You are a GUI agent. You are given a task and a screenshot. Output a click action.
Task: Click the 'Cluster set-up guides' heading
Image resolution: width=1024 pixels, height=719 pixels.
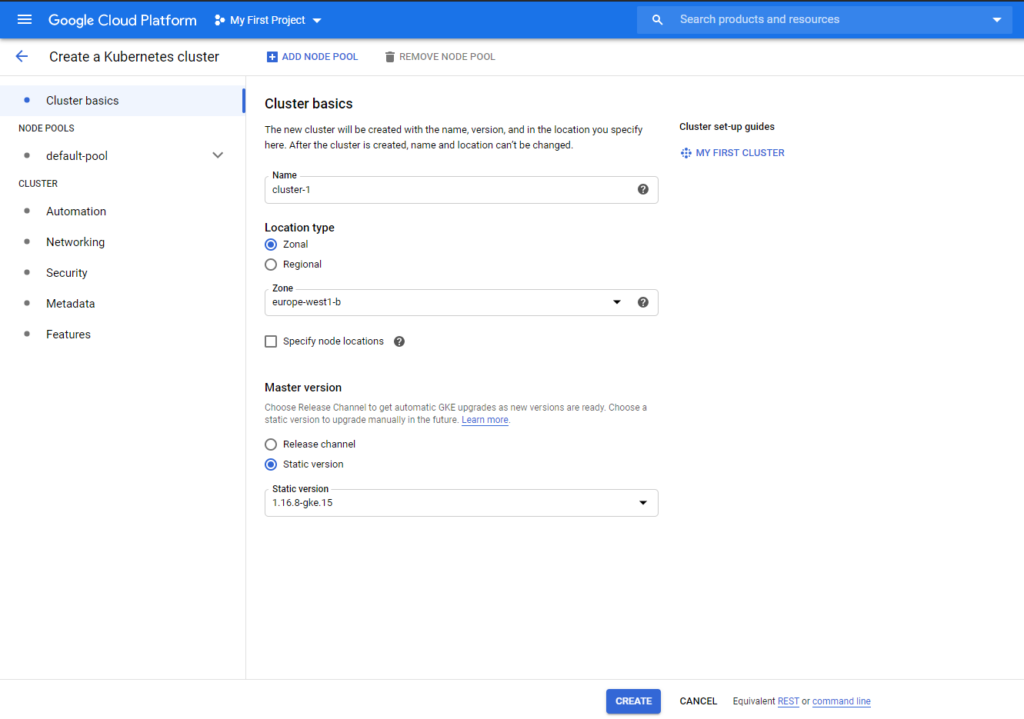pyautogui.click(x=727, y=127)
